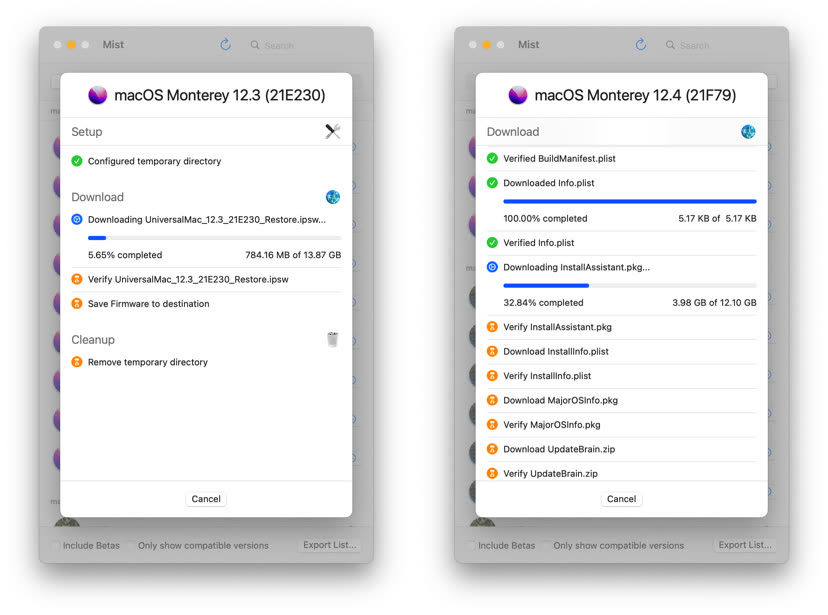Viewport: 828px width, 615px height.
Task: Click the blue status icon beside Downloading InstallAssistant.pkg
Action: (492, 267)
